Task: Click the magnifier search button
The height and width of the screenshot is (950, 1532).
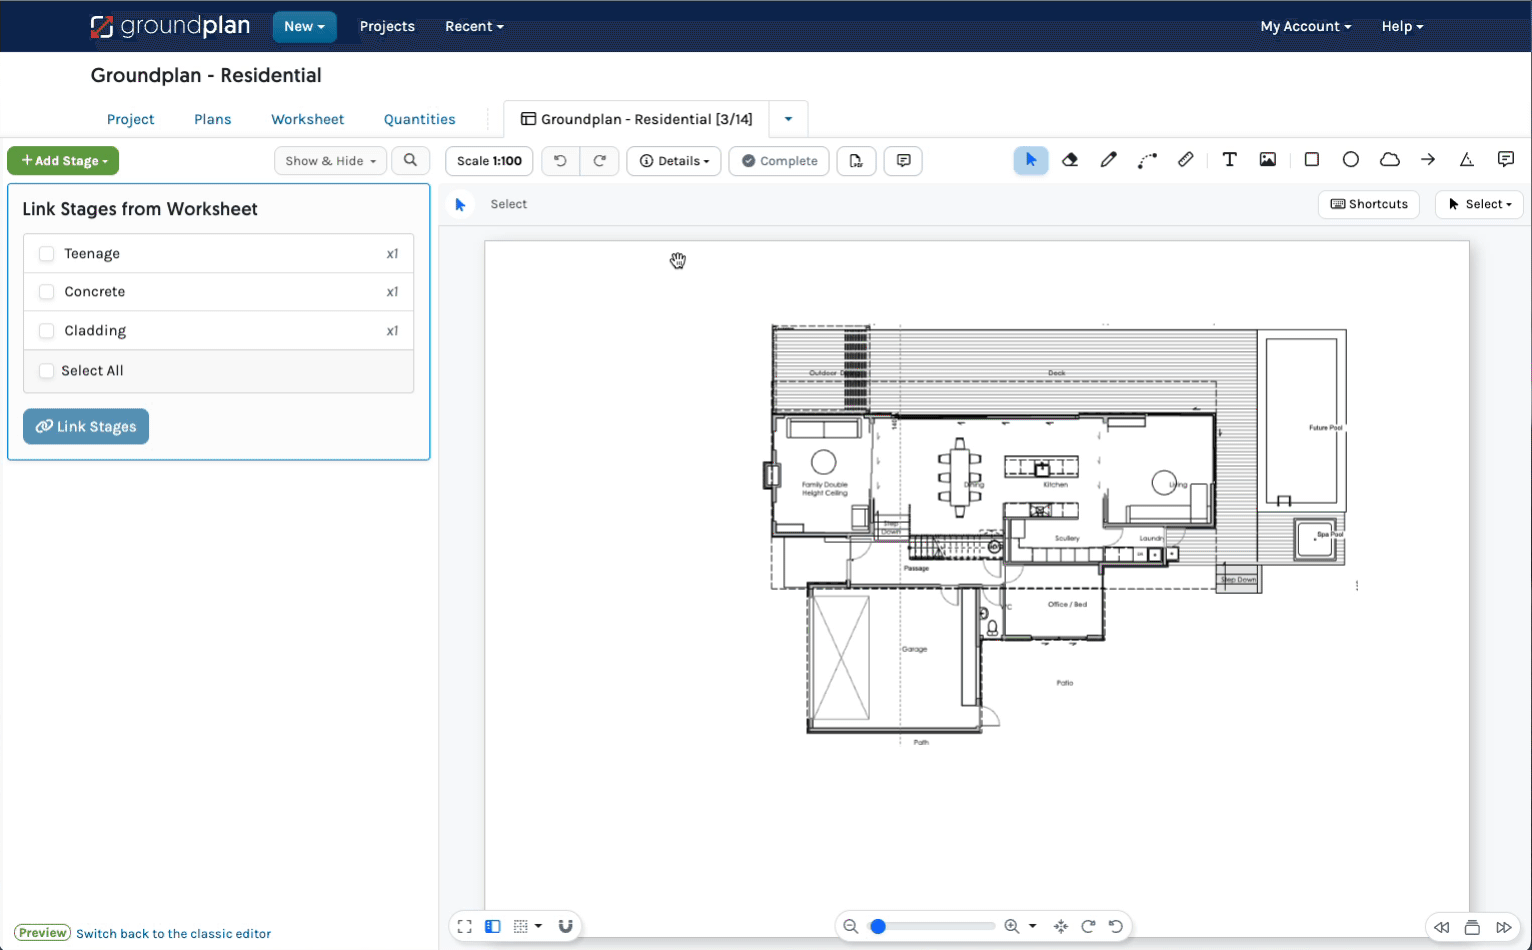Action: pyautogui.click(x=410, y=161)
